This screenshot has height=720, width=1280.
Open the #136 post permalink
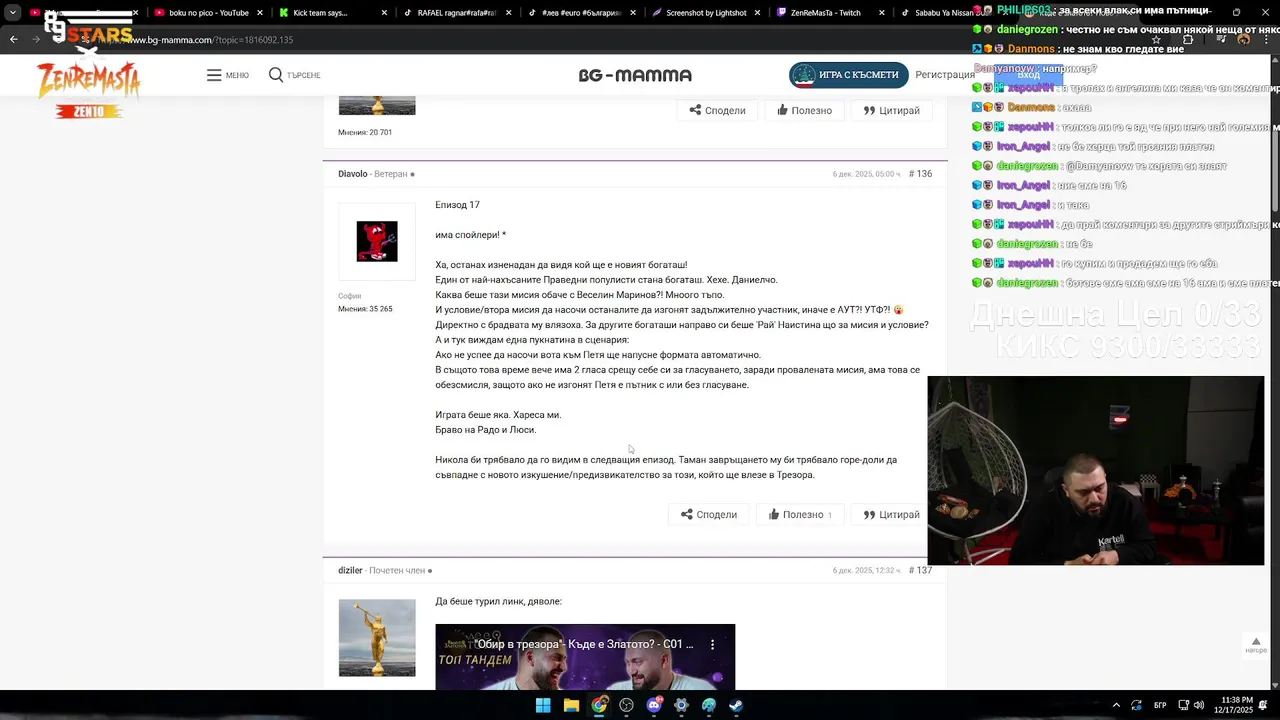point(920,174)
